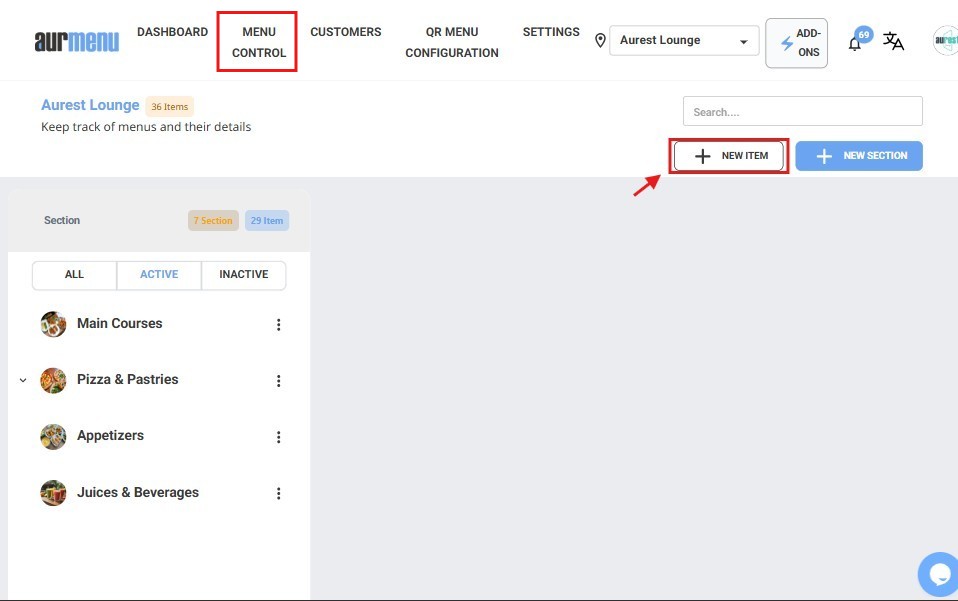The height and width of the screenshot is (601, 958).
Task: Click the NEW SECTION button
Action: coord(859,156)
